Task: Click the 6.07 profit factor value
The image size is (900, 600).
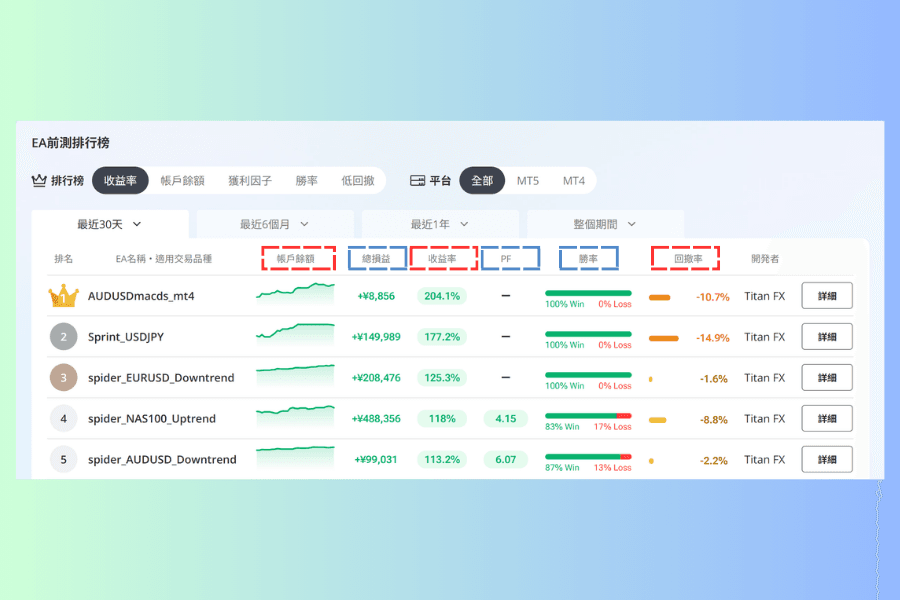Action: pos(506,459)
